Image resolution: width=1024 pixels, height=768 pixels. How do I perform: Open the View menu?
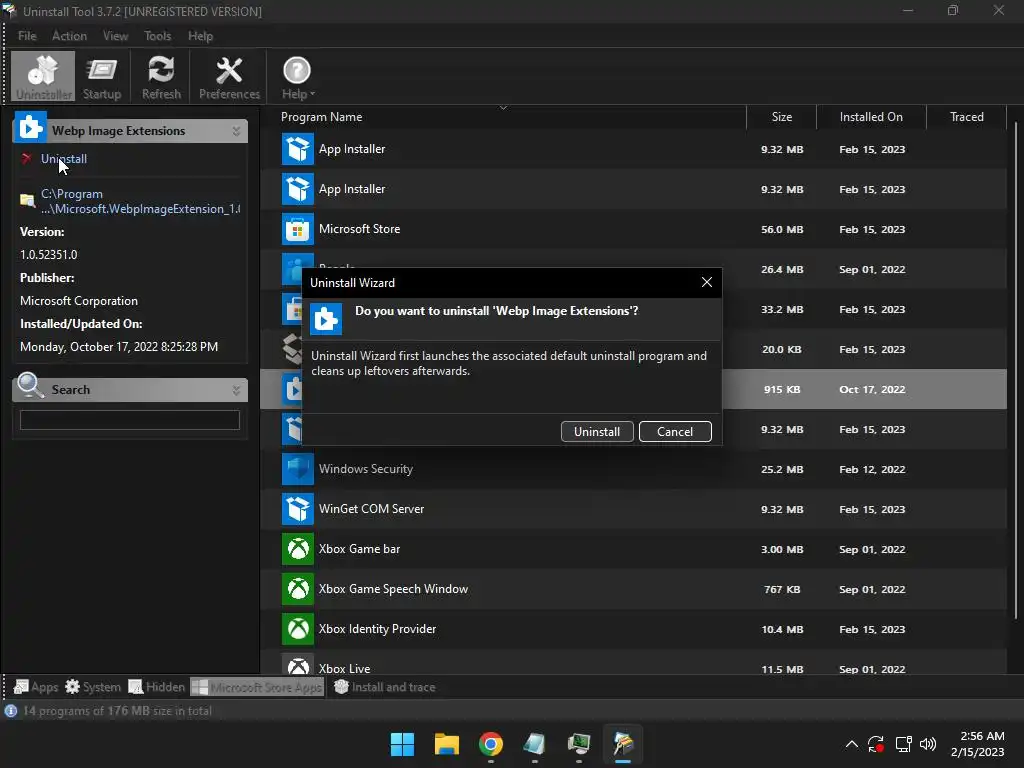pyautogui.click(x=115, y=36)
